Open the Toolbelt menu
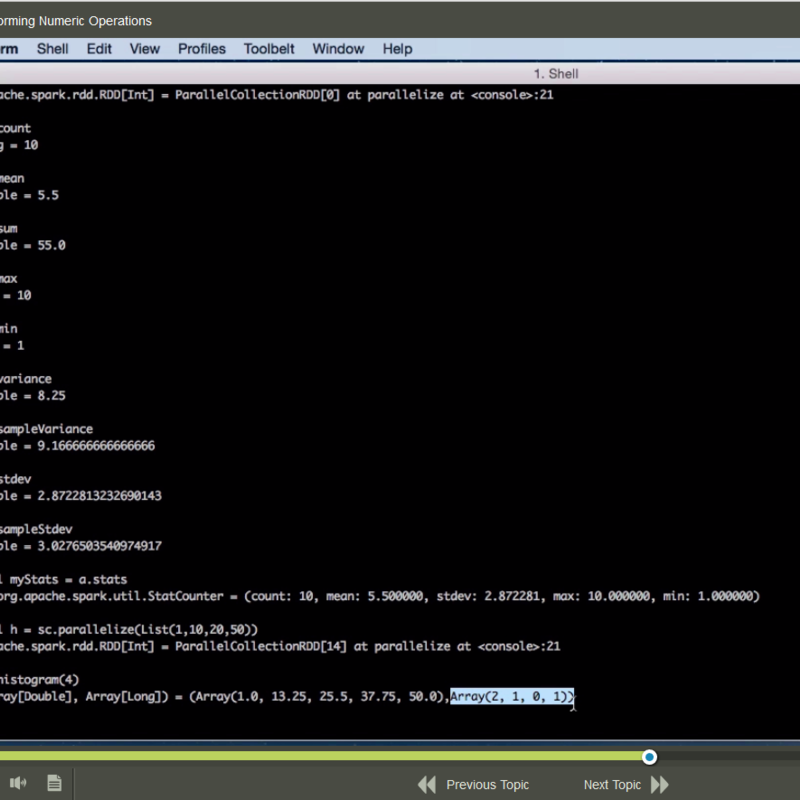Image resolution: width=800 pixels, height=800 pixels. [269, 49]
